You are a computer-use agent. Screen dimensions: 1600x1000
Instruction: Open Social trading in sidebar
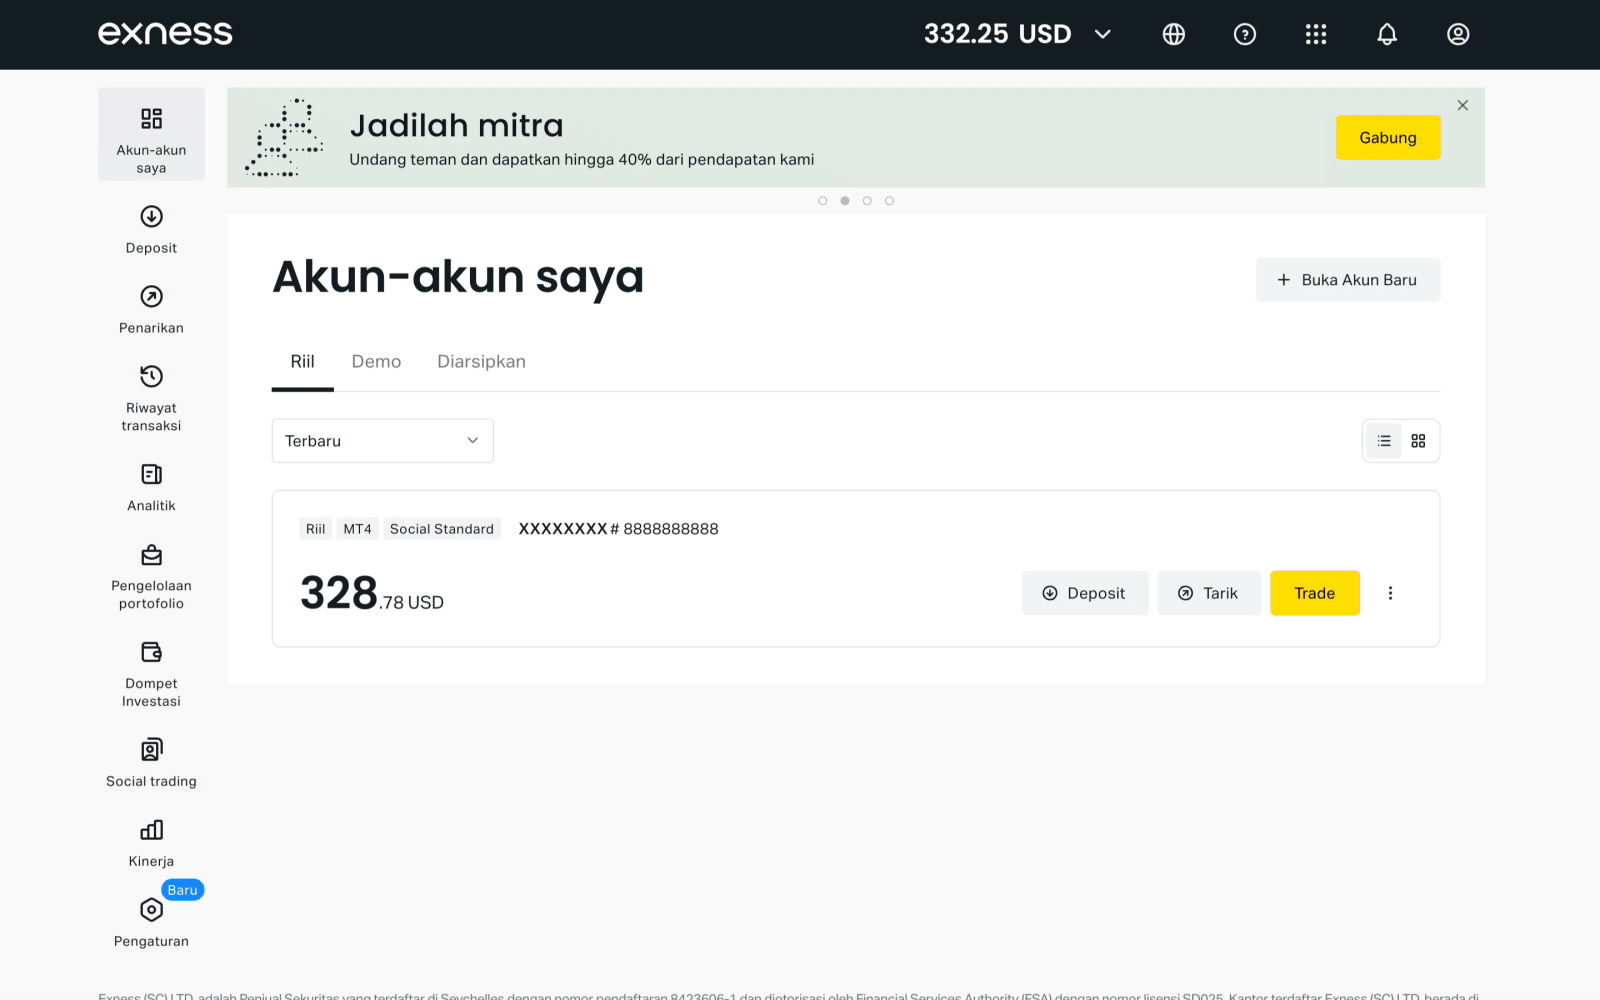(151, 764)
